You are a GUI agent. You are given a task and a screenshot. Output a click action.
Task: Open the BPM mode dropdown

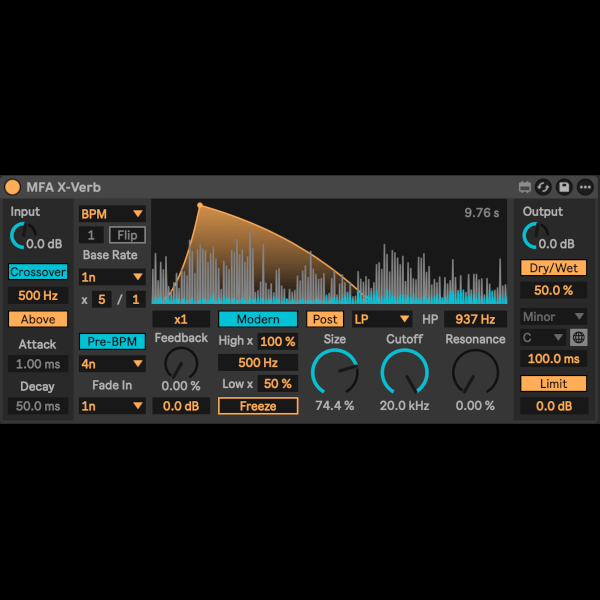coord(112,214)
